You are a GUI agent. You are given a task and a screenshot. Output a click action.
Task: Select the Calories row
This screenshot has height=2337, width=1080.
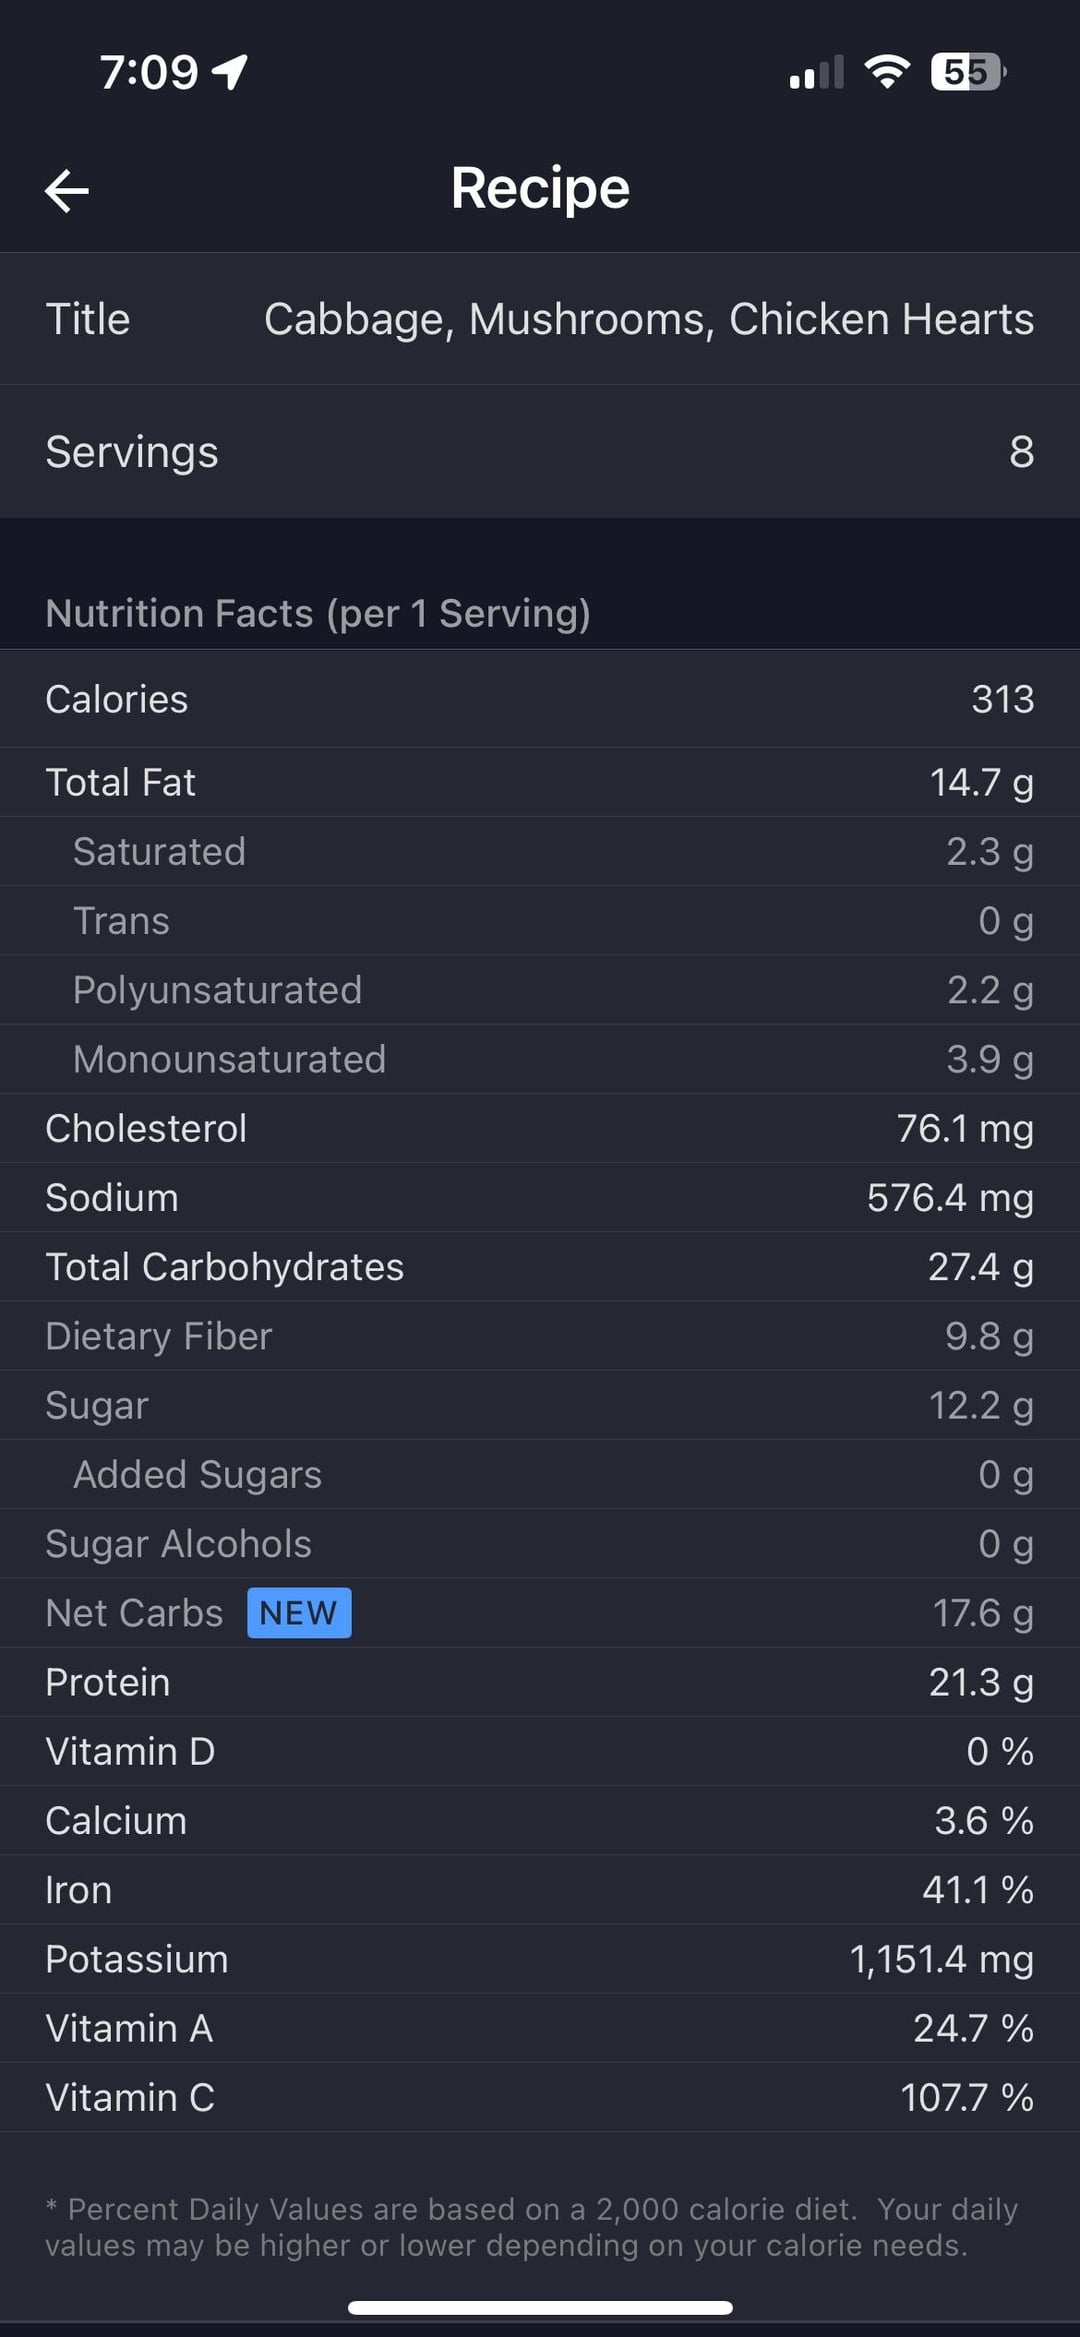click(540, 699)
